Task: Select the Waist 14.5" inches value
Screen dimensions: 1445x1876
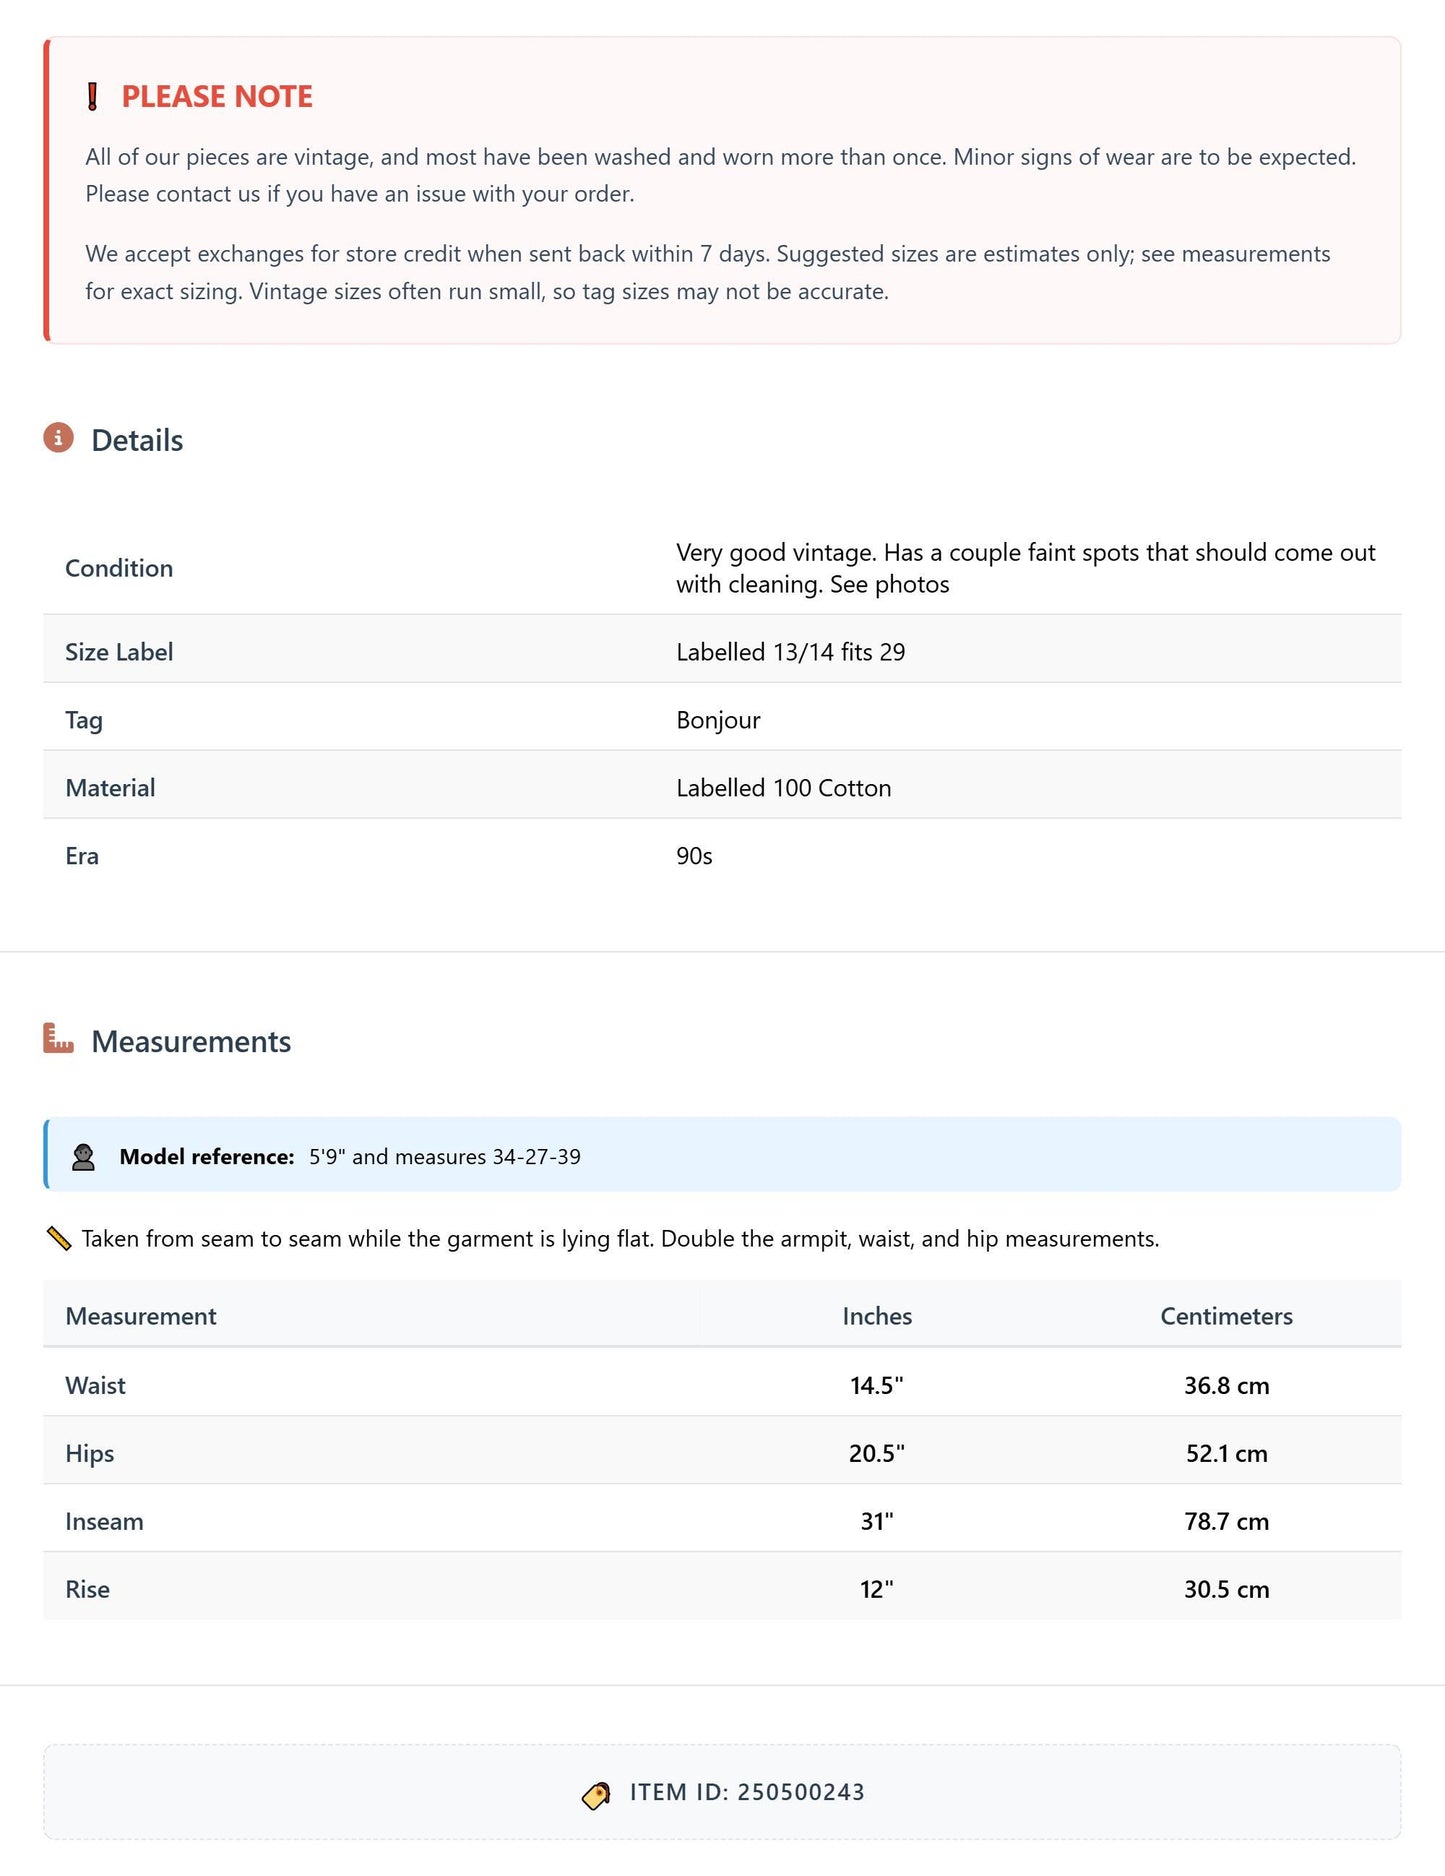Action: pyautogui.click(x=877, y=1385)
